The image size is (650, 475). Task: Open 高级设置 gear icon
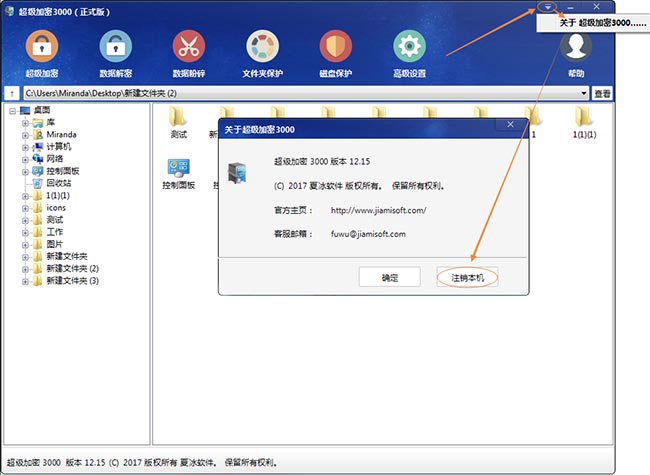coord(410,46)
